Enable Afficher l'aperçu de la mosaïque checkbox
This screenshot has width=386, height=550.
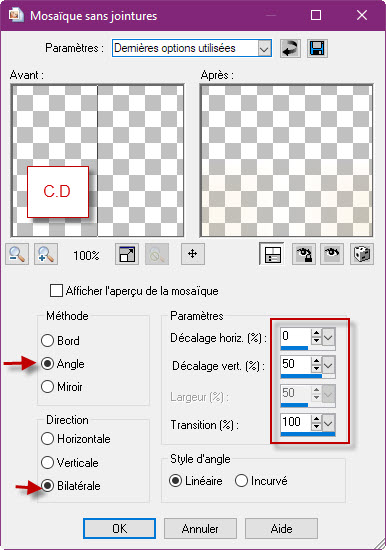pyautogui.click(x=56, y=291)
